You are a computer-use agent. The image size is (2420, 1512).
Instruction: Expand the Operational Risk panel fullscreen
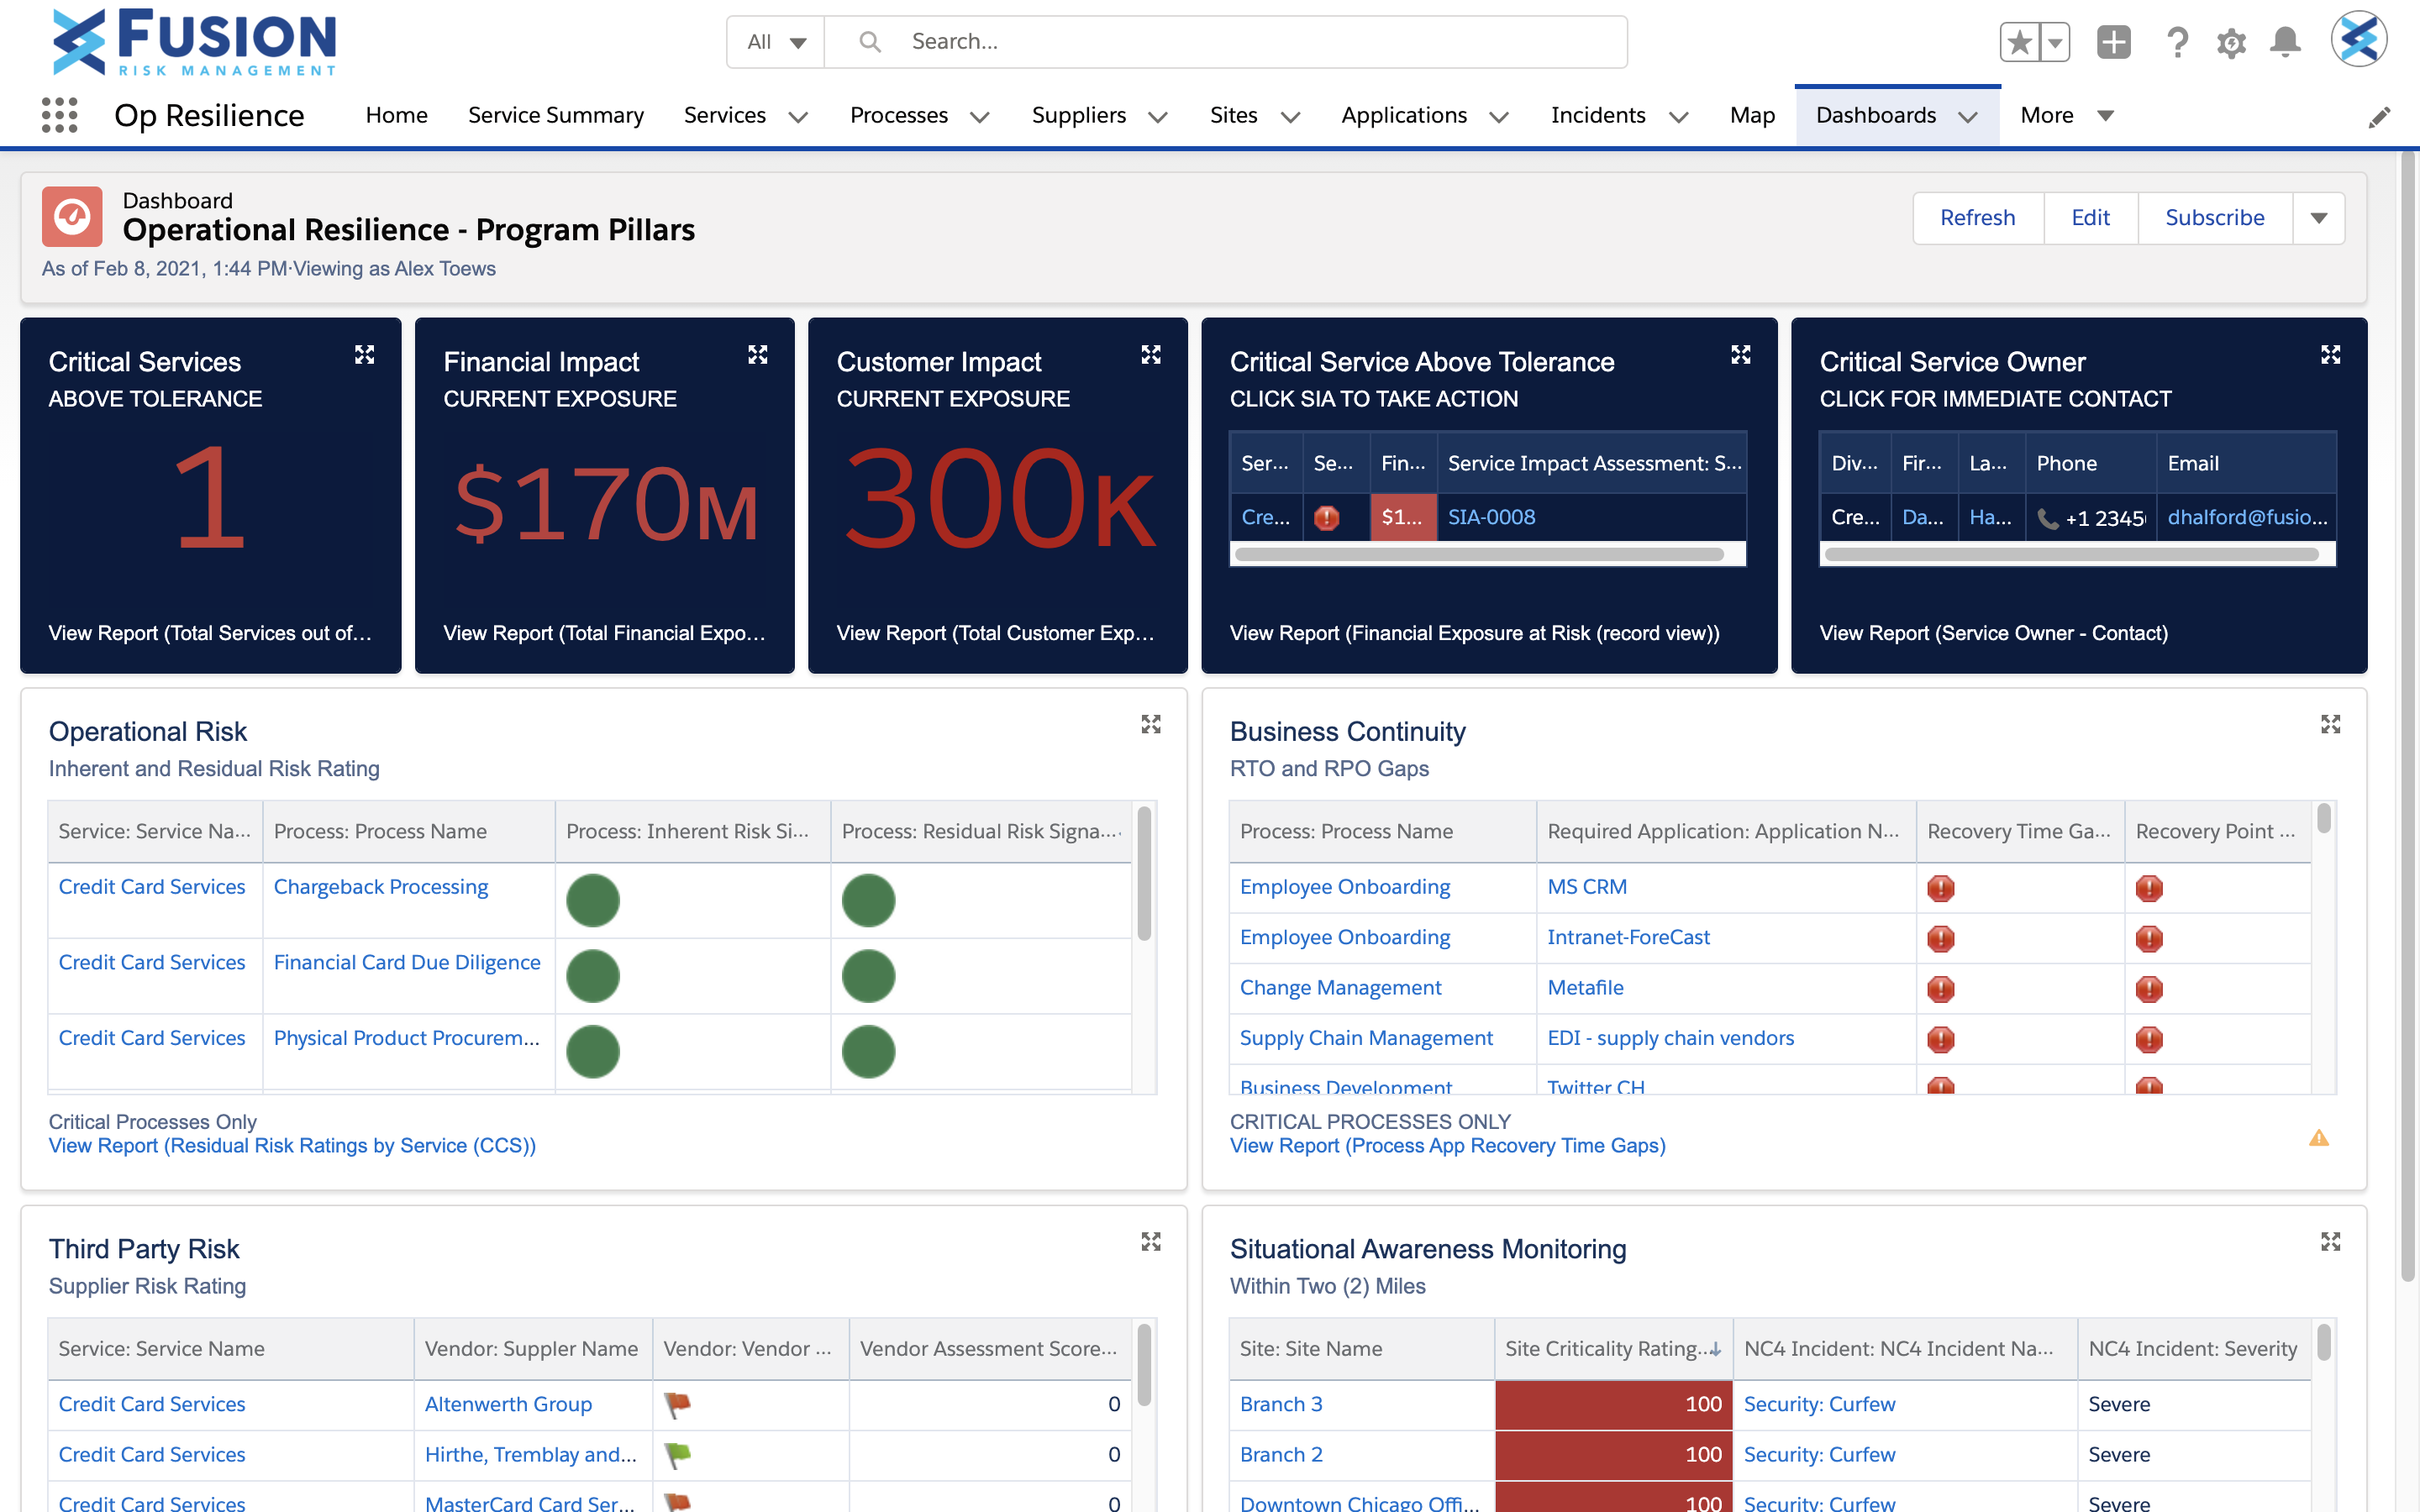[1152, 724]
